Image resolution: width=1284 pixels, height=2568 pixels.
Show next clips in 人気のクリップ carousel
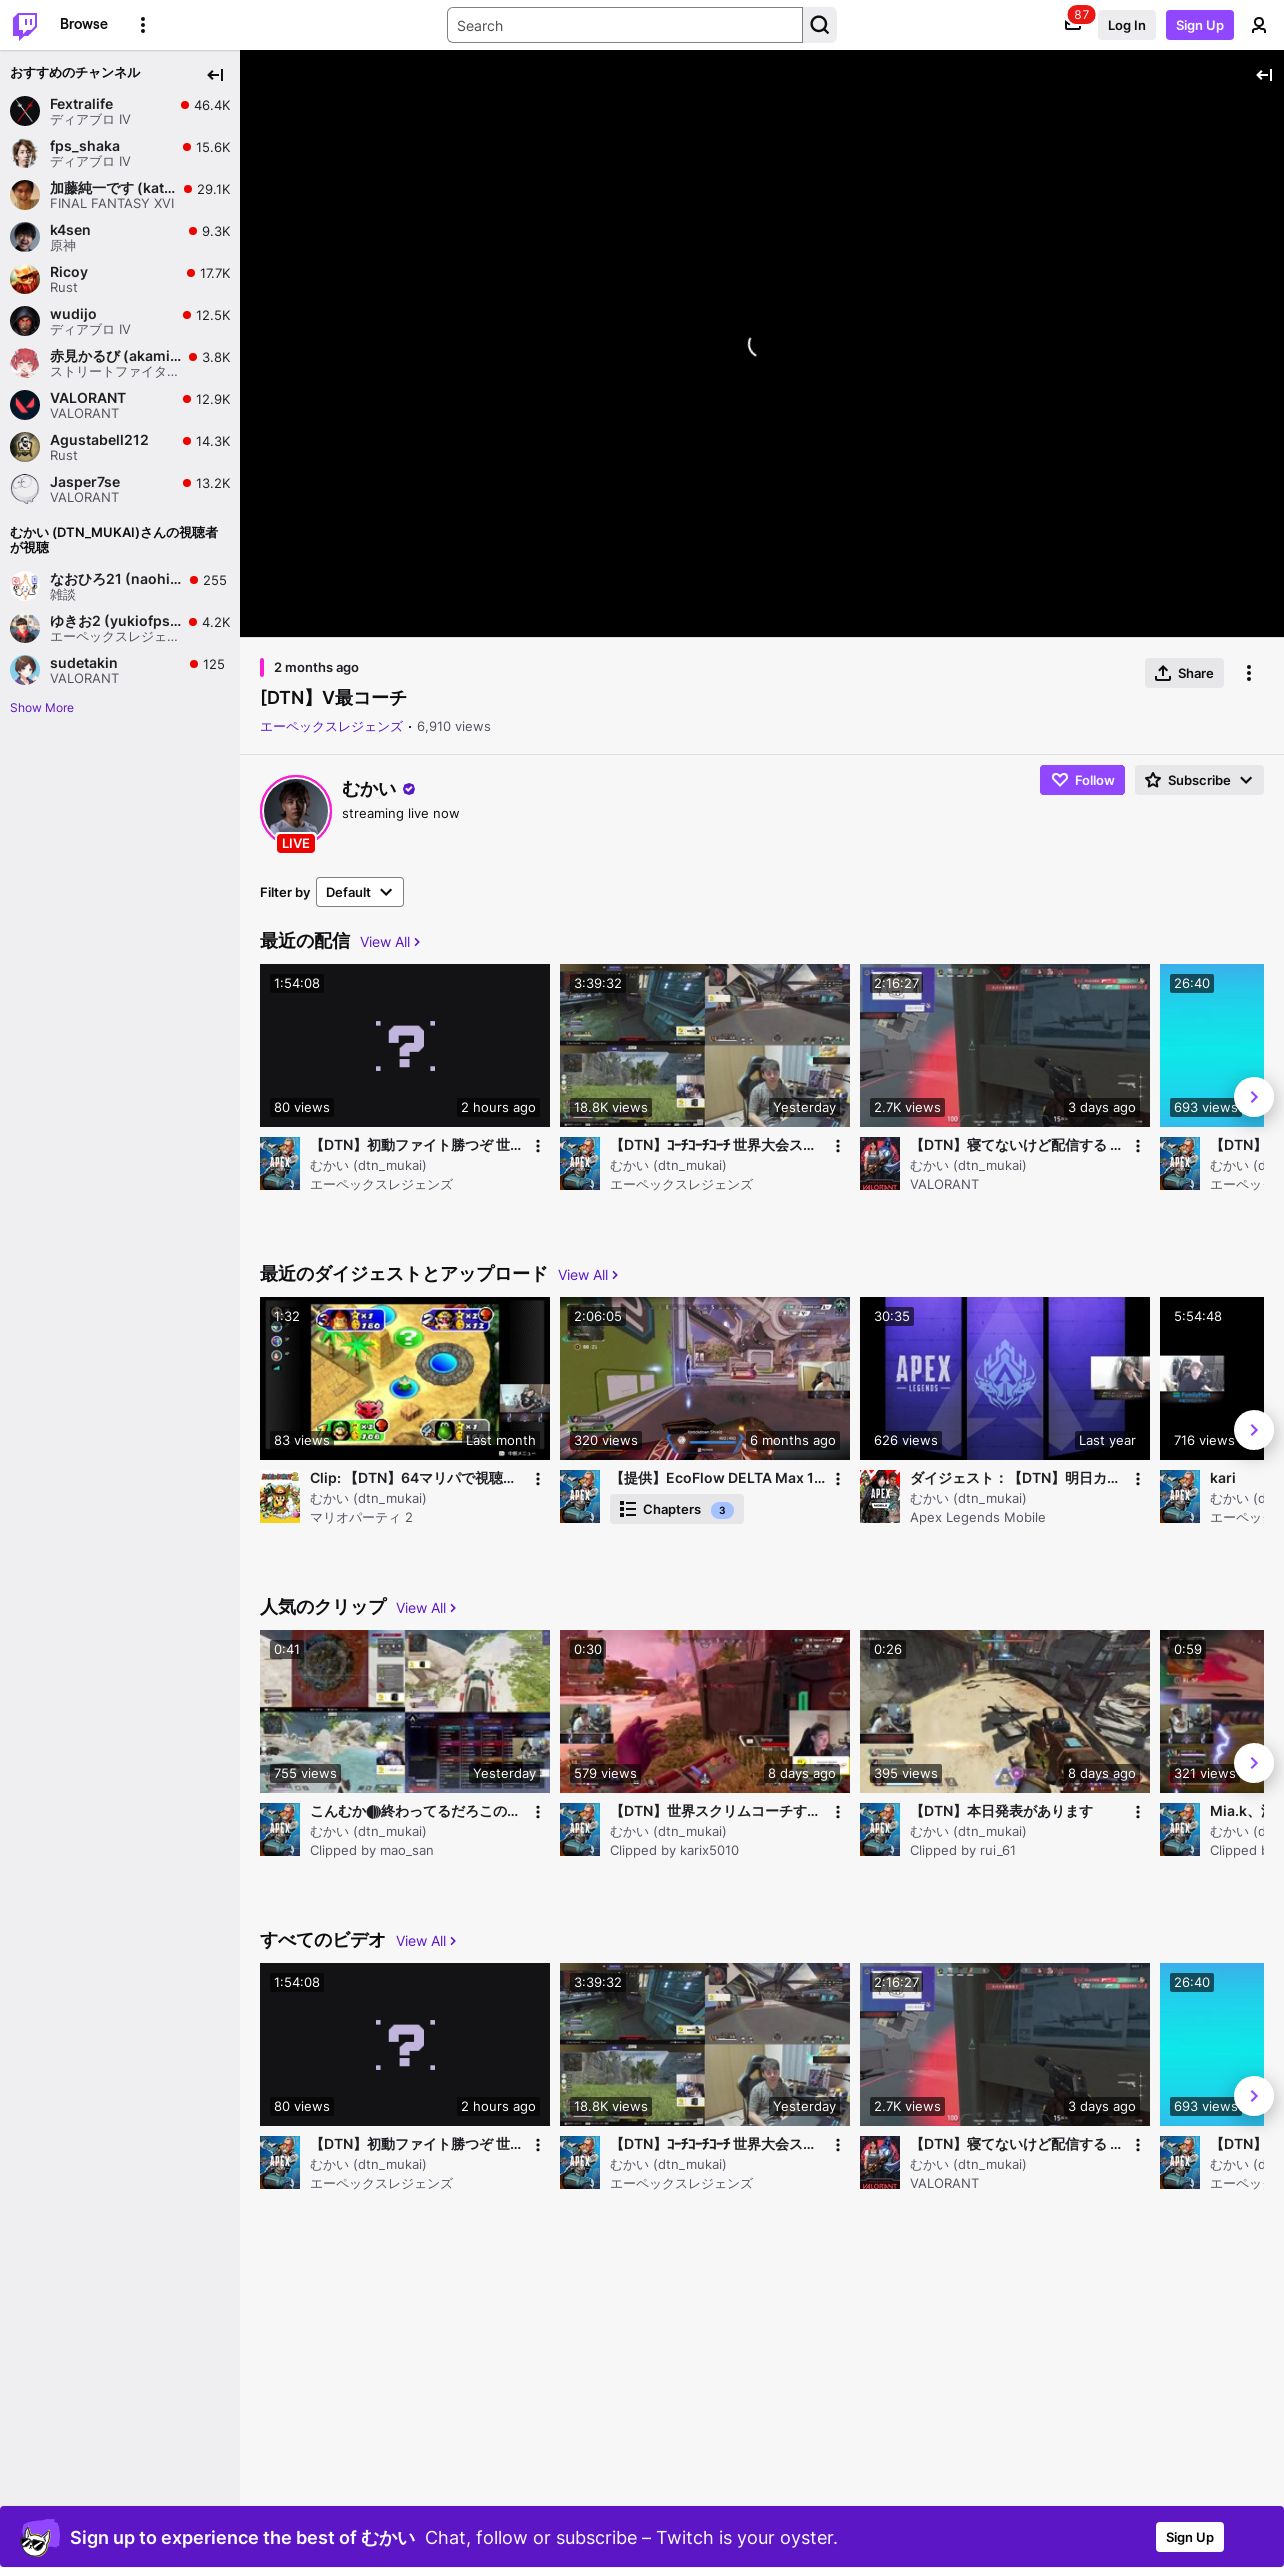point(1254,1763)
